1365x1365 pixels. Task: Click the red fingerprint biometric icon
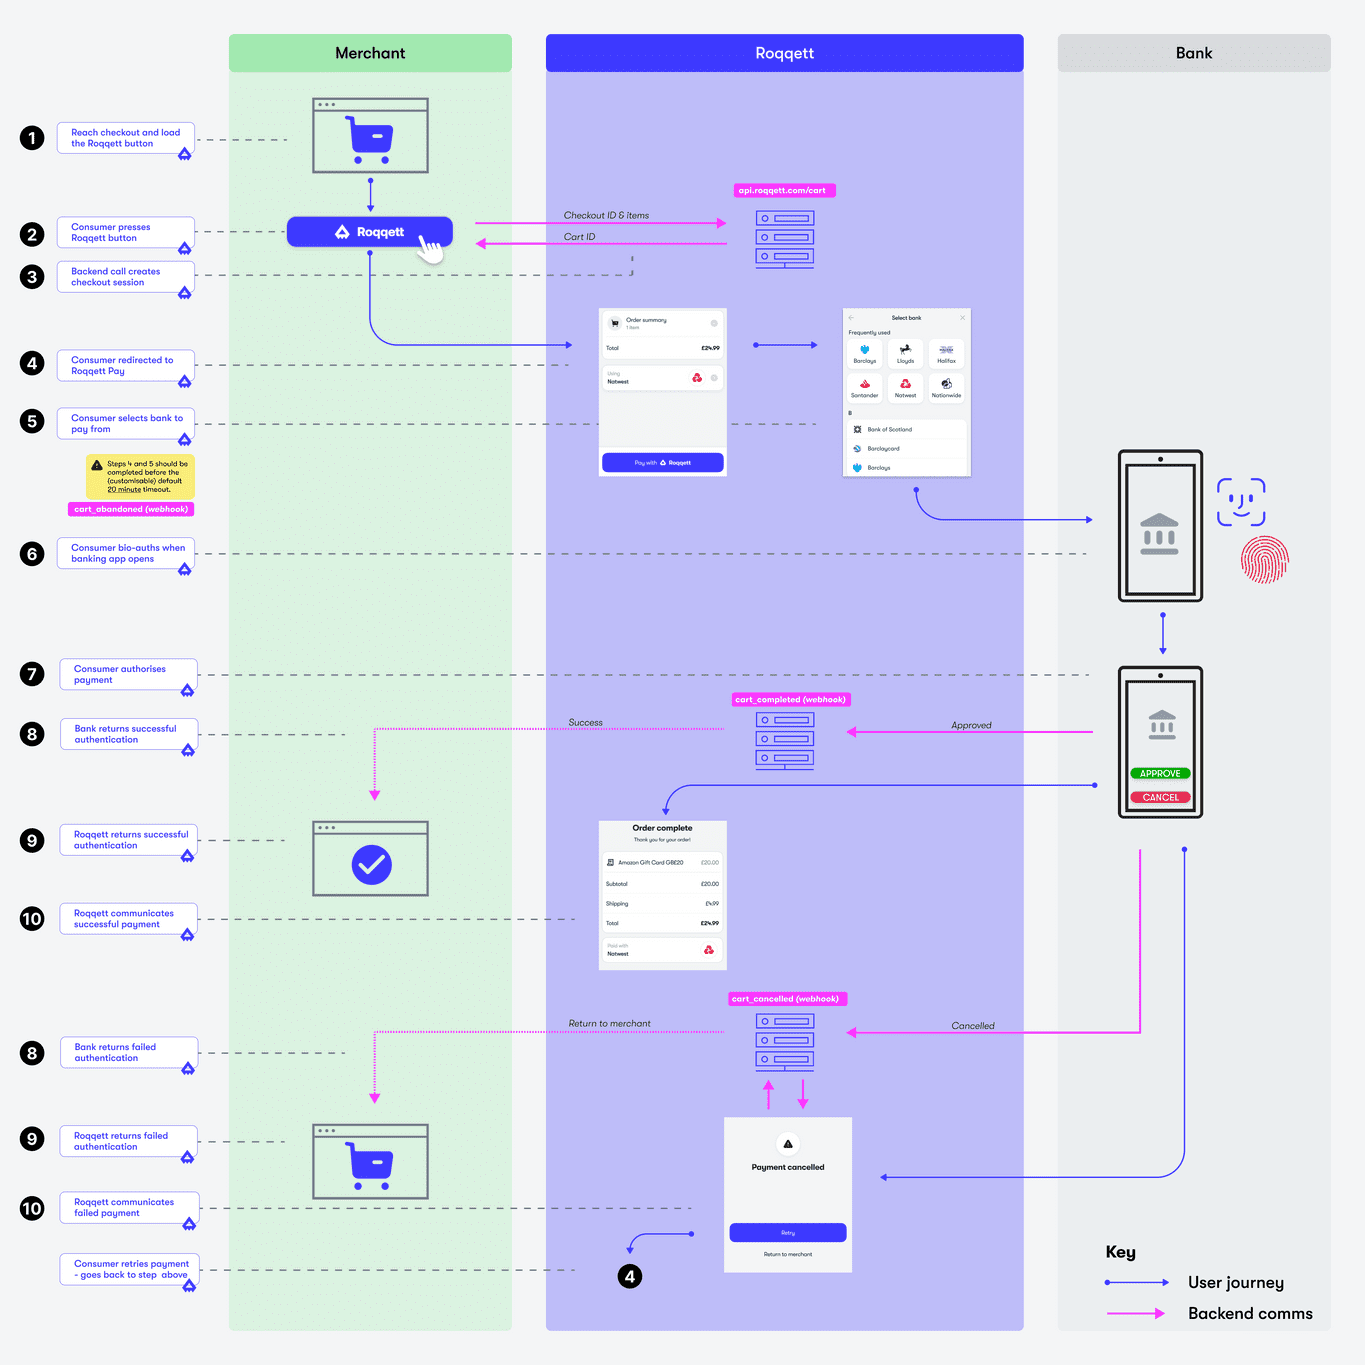click(x=1263, y=560)
